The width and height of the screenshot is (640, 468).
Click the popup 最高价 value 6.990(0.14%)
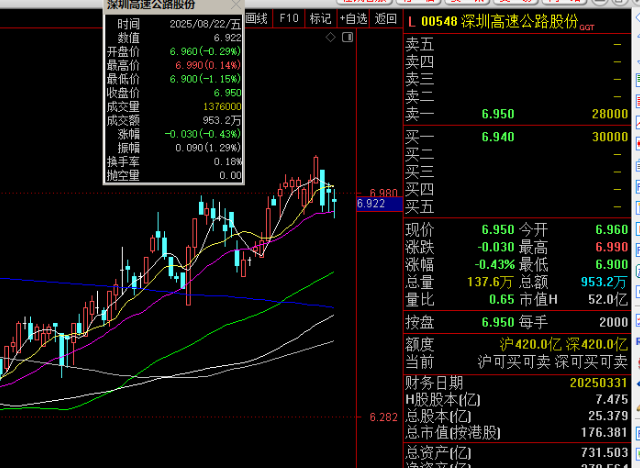(x=208, y=65)
